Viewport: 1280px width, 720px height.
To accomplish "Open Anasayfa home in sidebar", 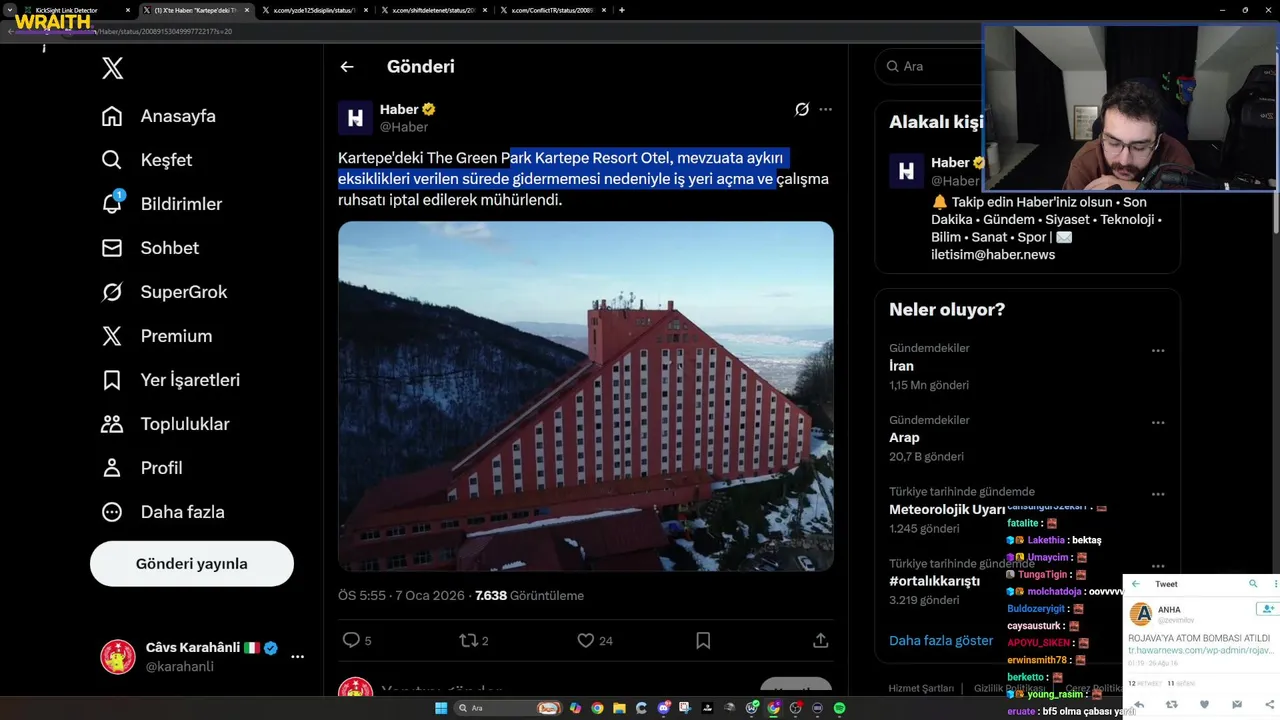I will pyautogui.click(x=159, y=116).
